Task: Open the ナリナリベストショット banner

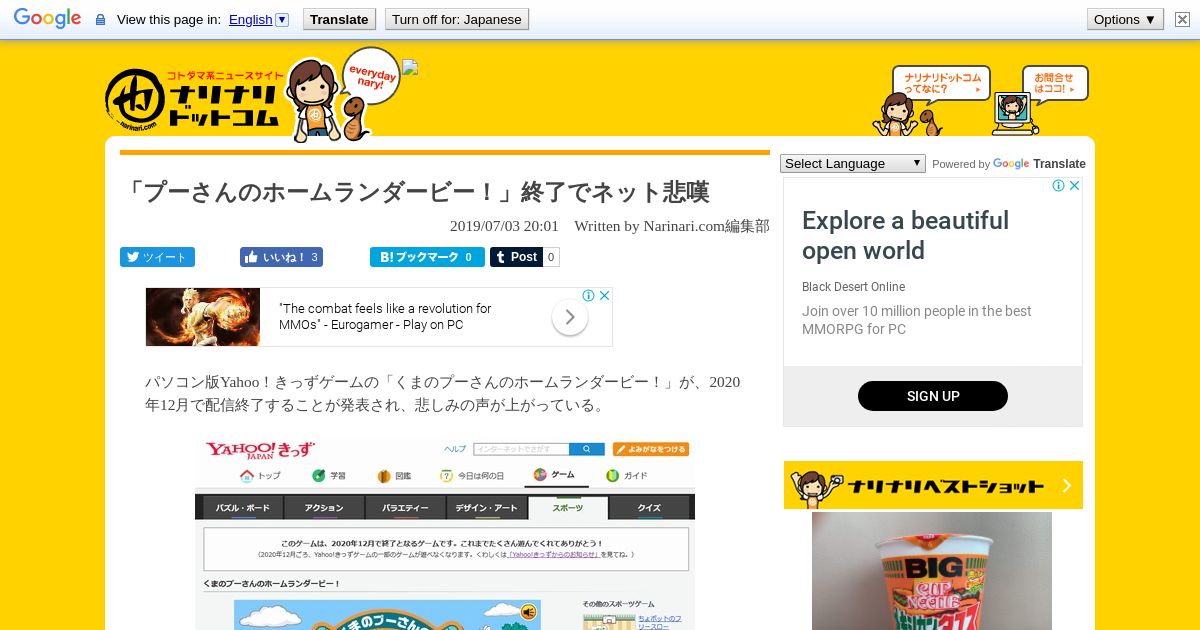Action: pyautogui.click(x=933, y=485)
